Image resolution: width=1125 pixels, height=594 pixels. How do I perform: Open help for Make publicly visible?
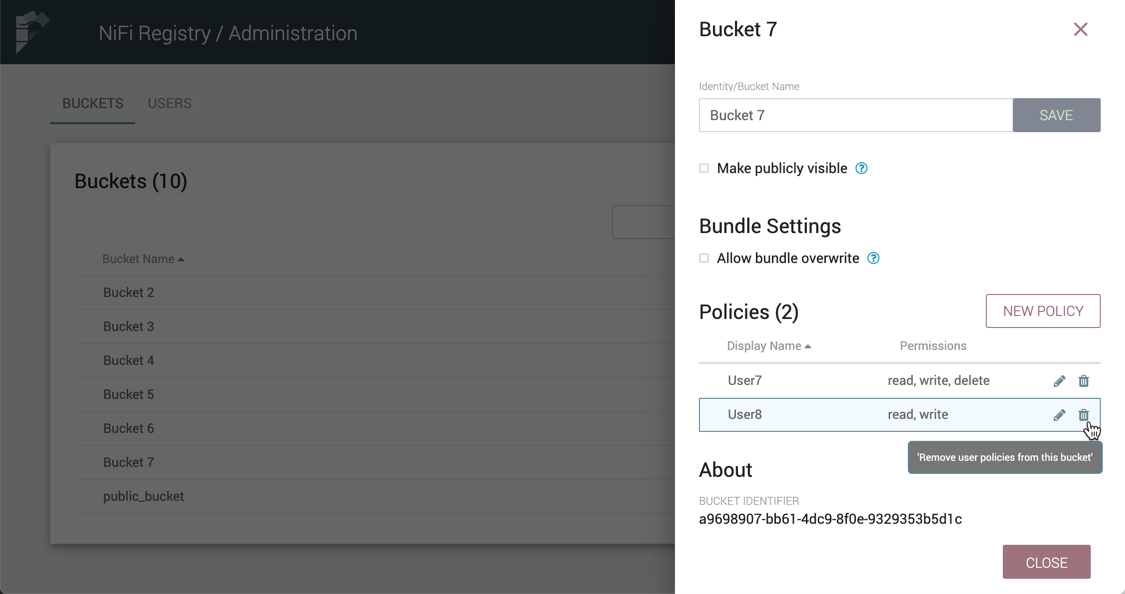[861, 169]
